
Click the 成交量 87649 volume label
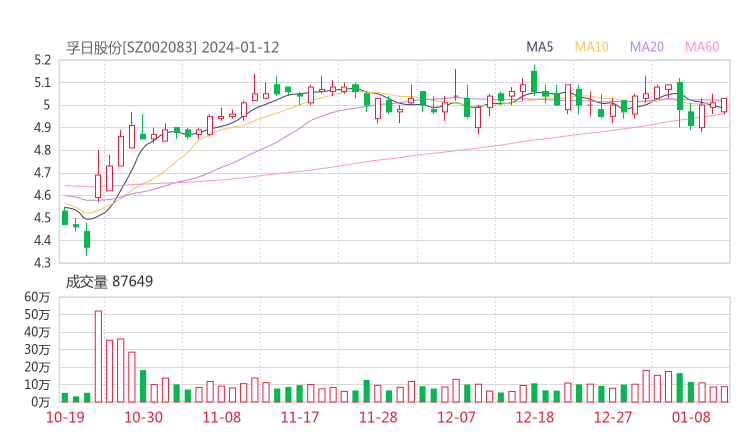(109, 282)
